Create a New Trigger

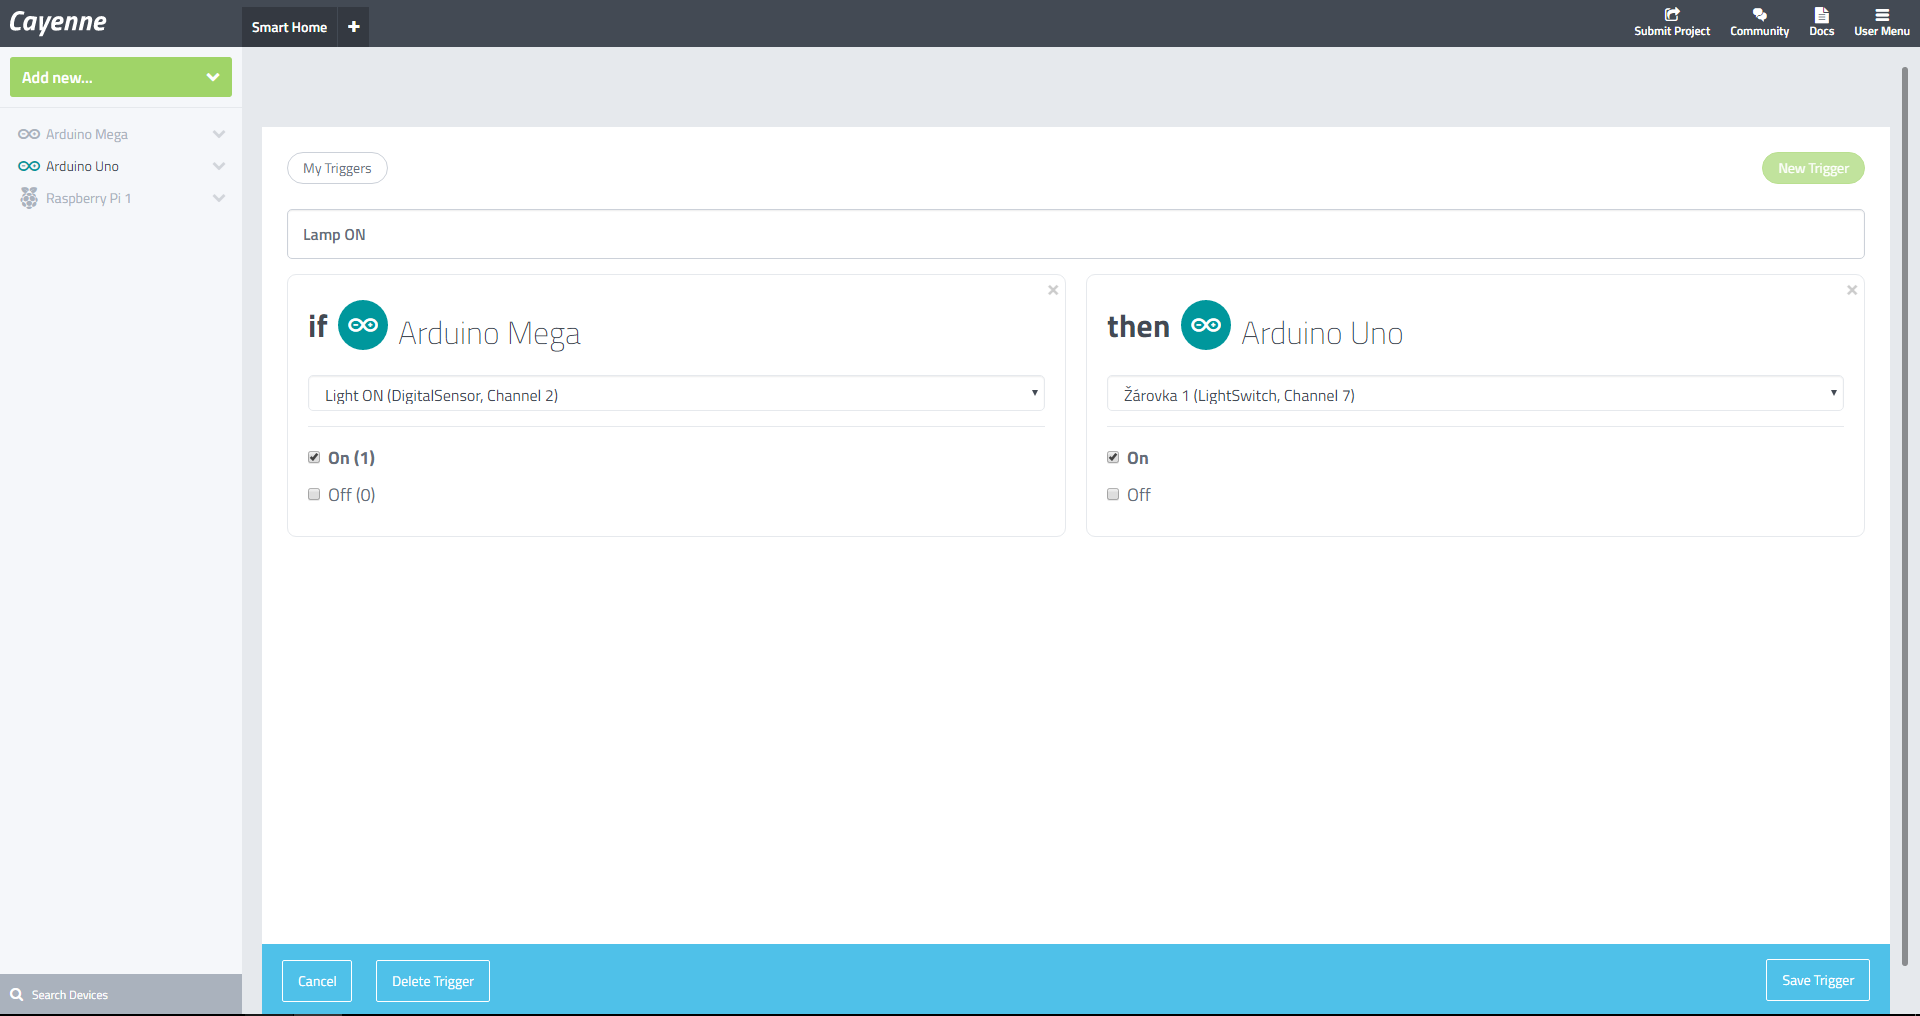(x=1813, y=168)
